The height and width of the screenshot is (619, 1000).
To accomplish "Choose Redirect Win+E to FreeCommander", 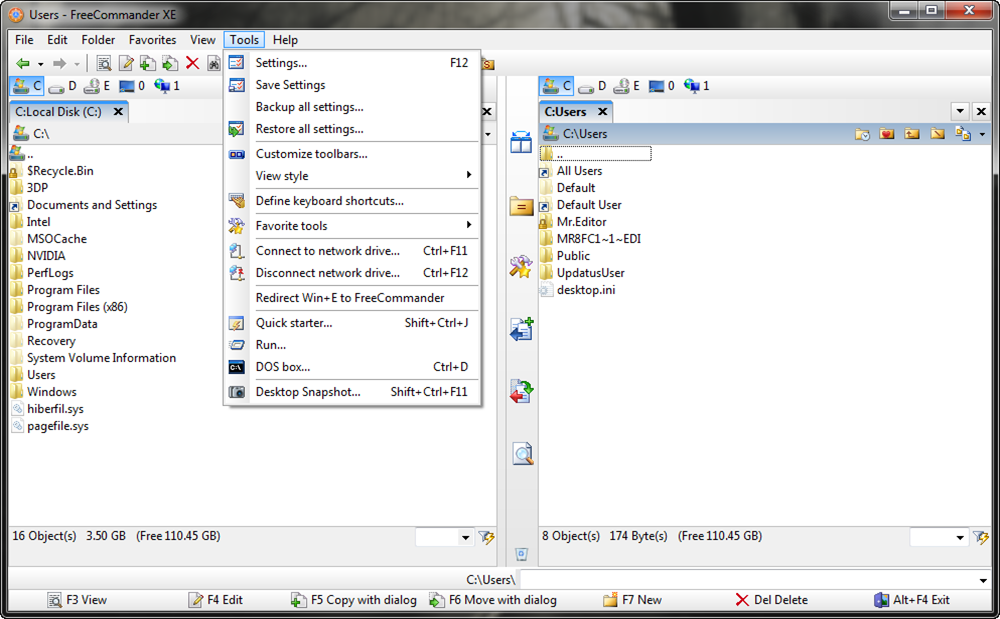I will pos(352,298).
